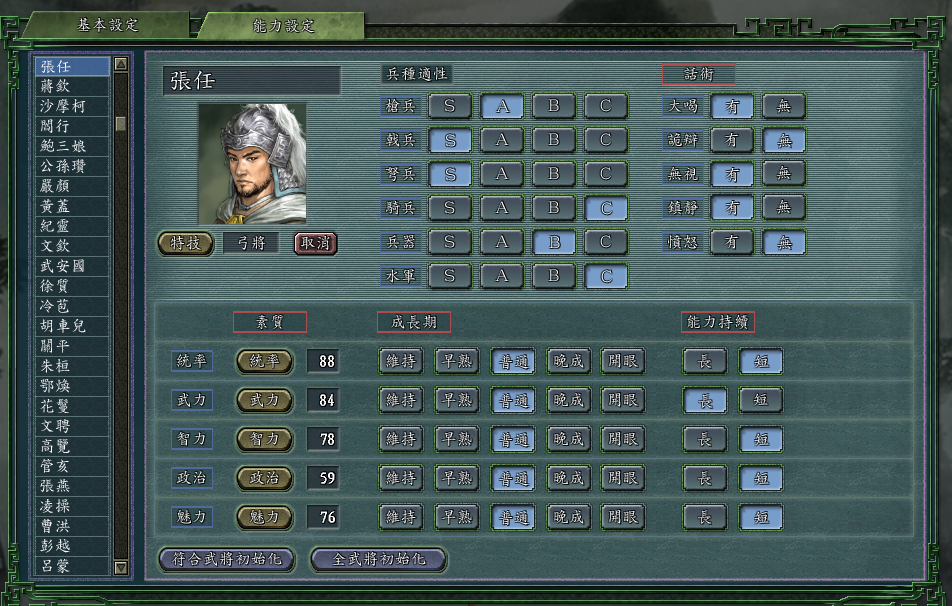Click the officer list scroll up arrow

click(x=121, y=64)
